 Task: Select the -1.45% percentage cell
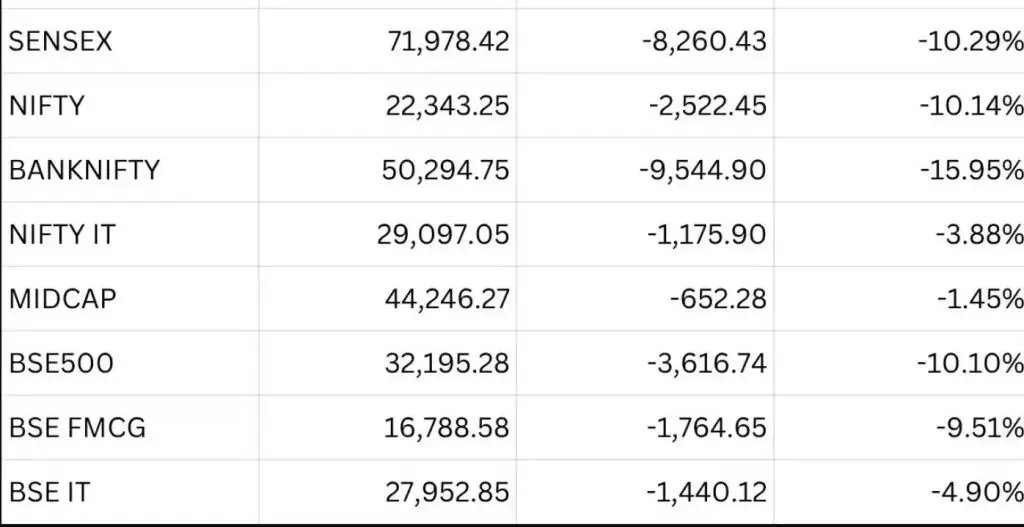[x=979, y=299]
